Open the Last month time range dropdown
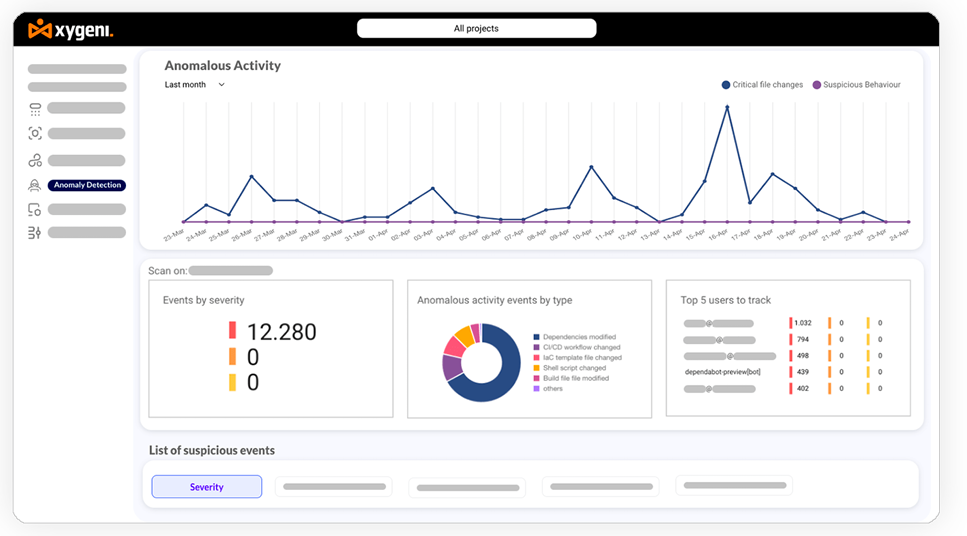The height and width of the screenshot is (536, 967). coord(195,85)
